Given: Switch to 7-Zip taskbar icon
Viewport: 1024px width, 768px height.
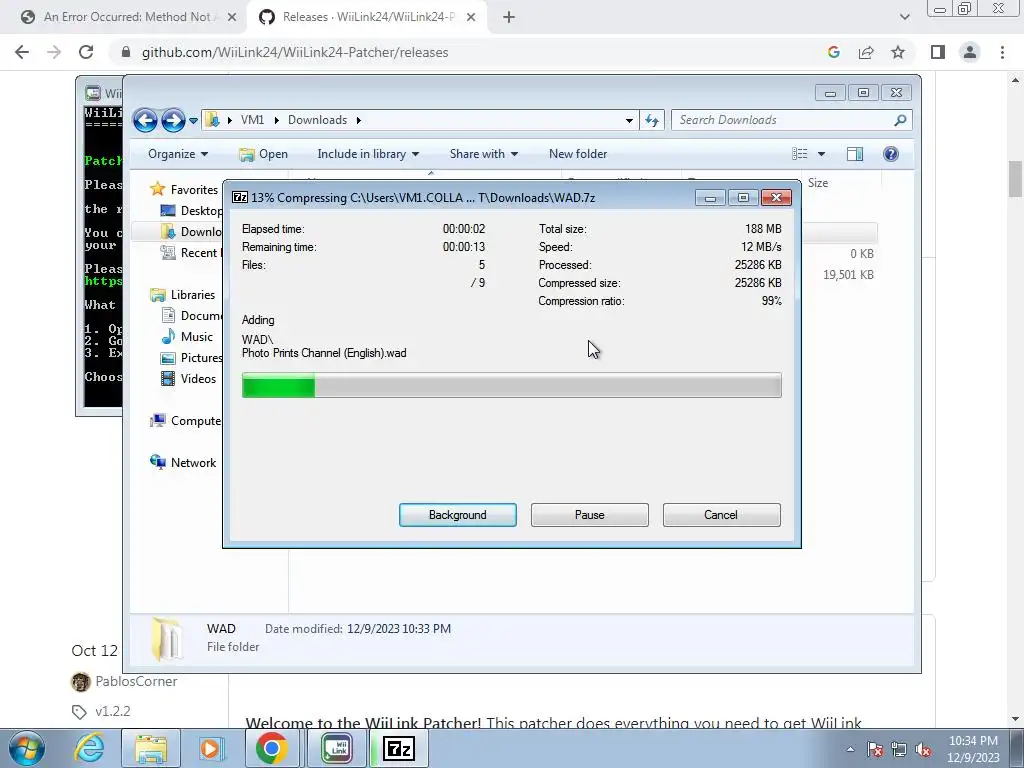Looking at the screenshot, I should (x=398, y=748).
